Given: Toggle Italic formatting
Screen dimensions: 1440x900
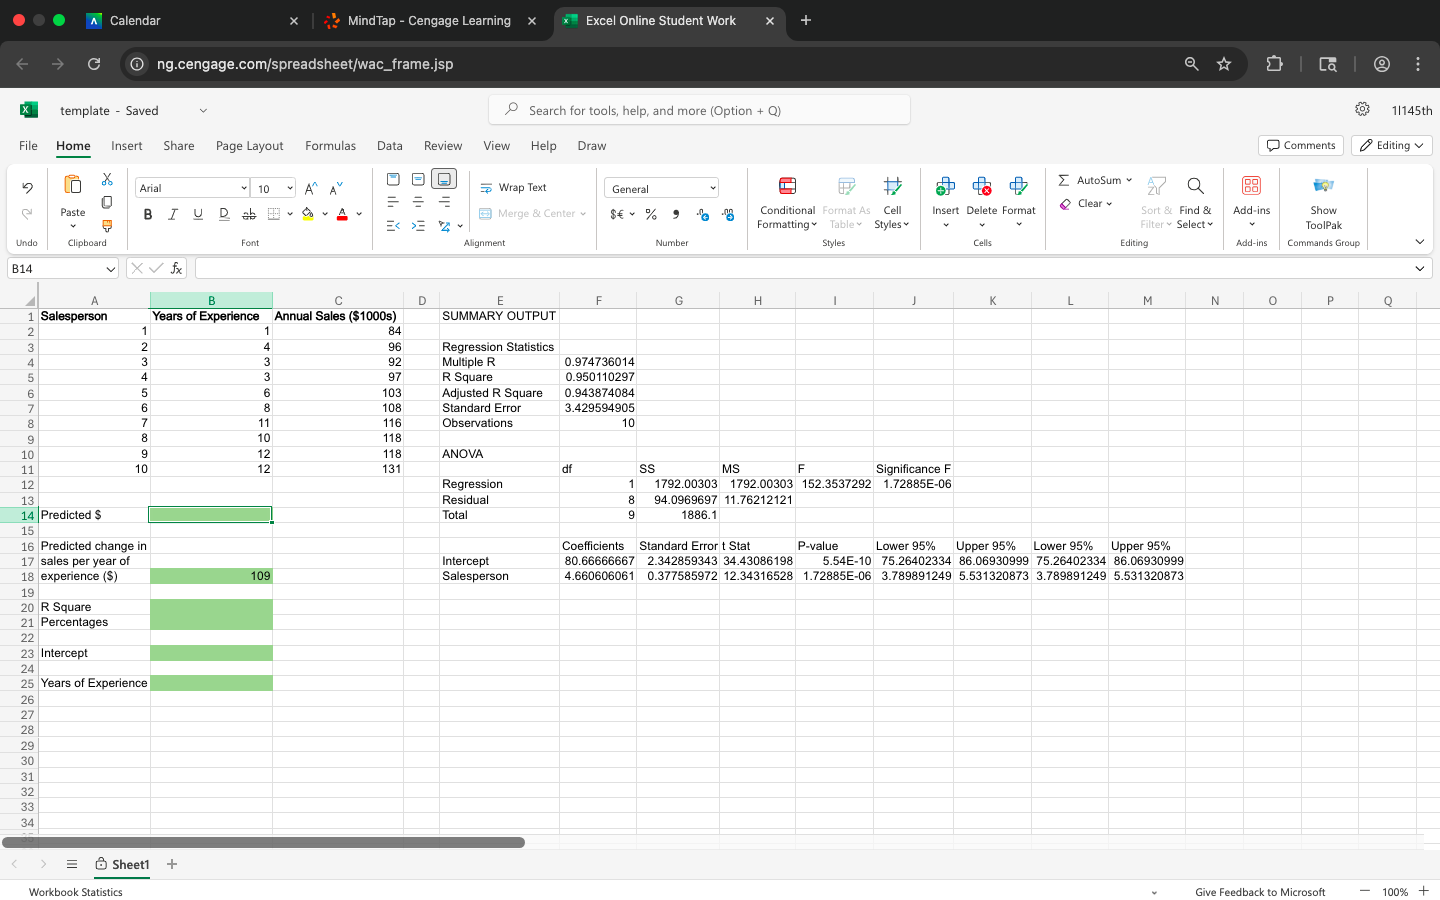Looking at the screenshot, I should pyautogui.click(x=173, y=214).
